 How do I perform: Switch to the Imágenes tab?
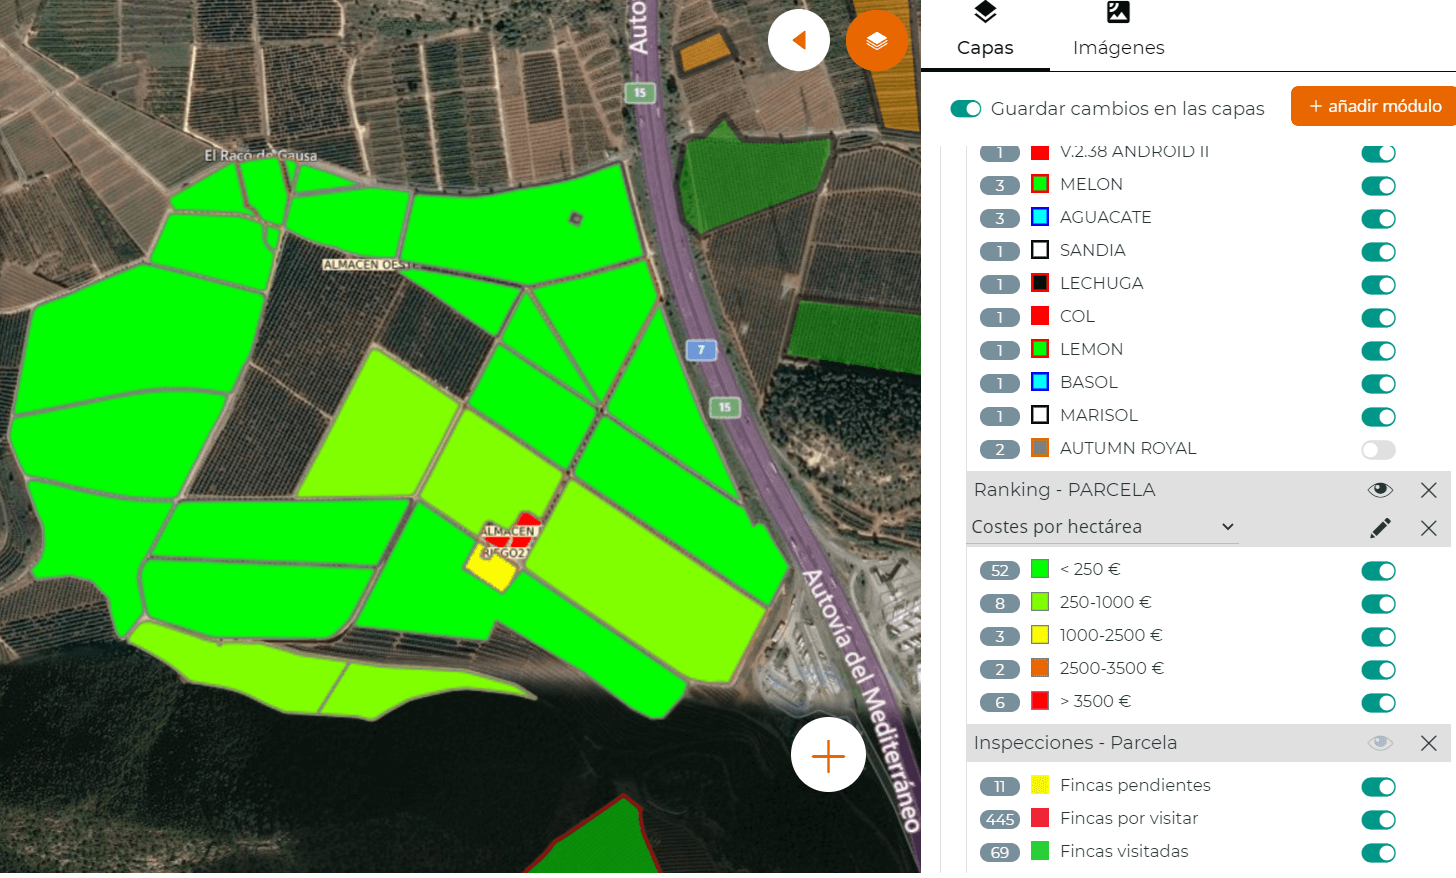[1118, 32]
